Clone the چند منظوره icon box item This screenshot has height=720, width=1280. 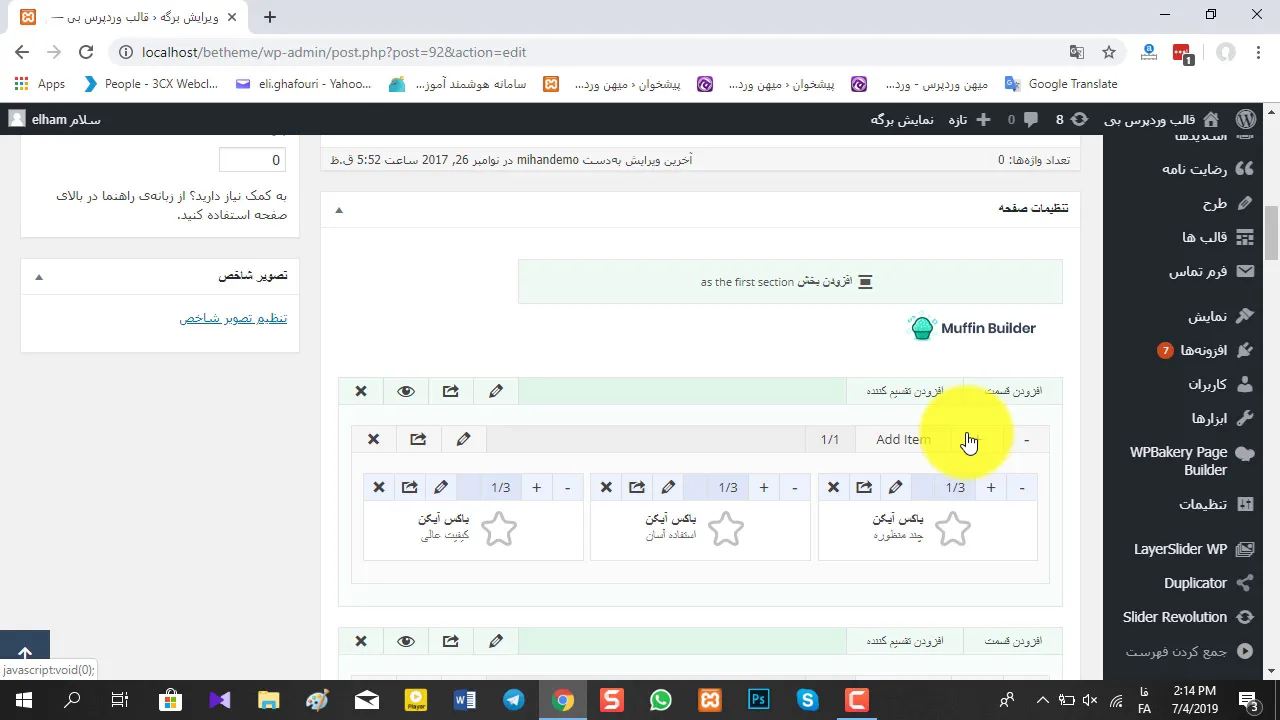pos(864,487)
